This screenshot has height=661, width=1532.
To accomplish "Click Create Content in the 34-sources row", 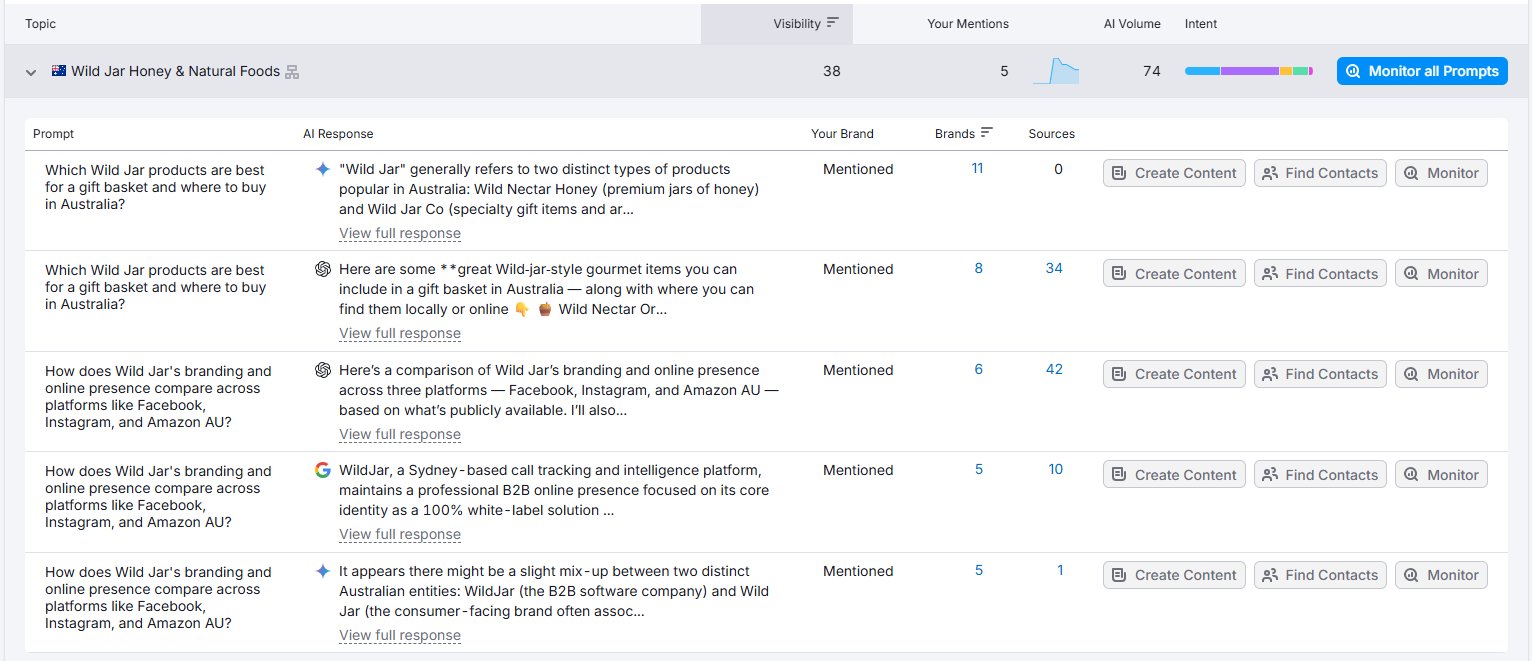I will tap(1175, 274).
